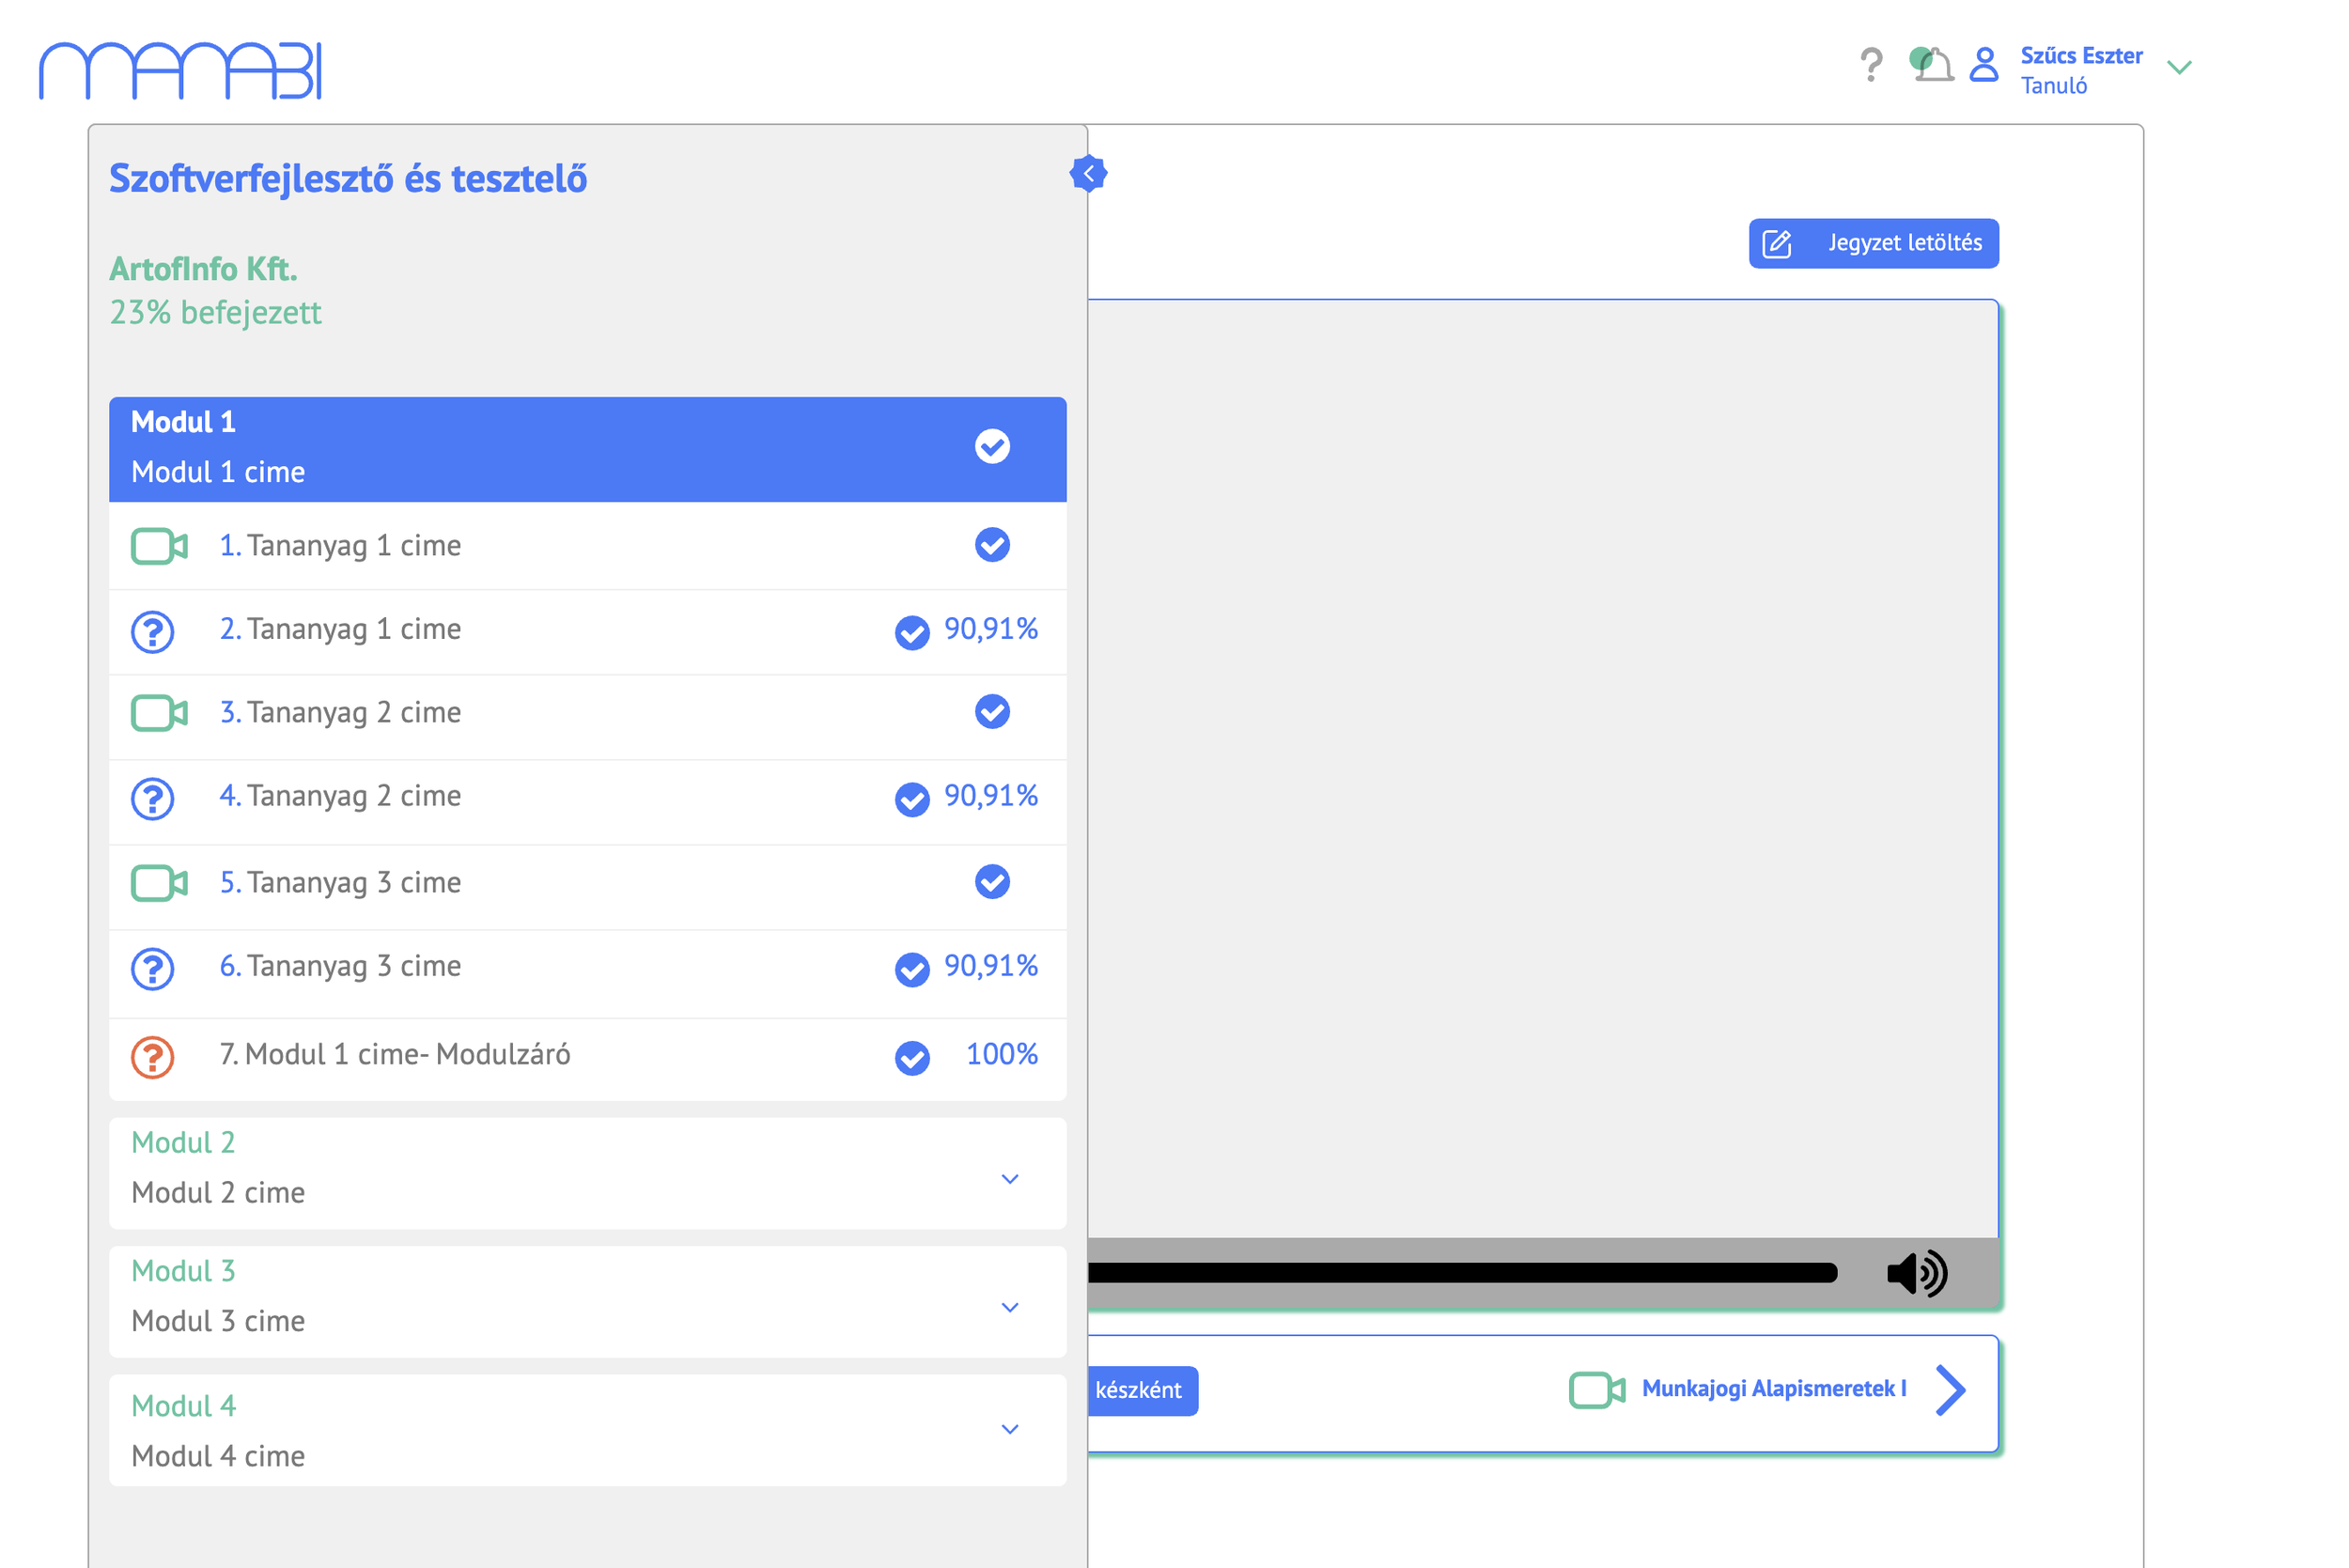Collapse sidebar with the blue arrow badge
2349x1568 pixels.
tap(1088, 174)
